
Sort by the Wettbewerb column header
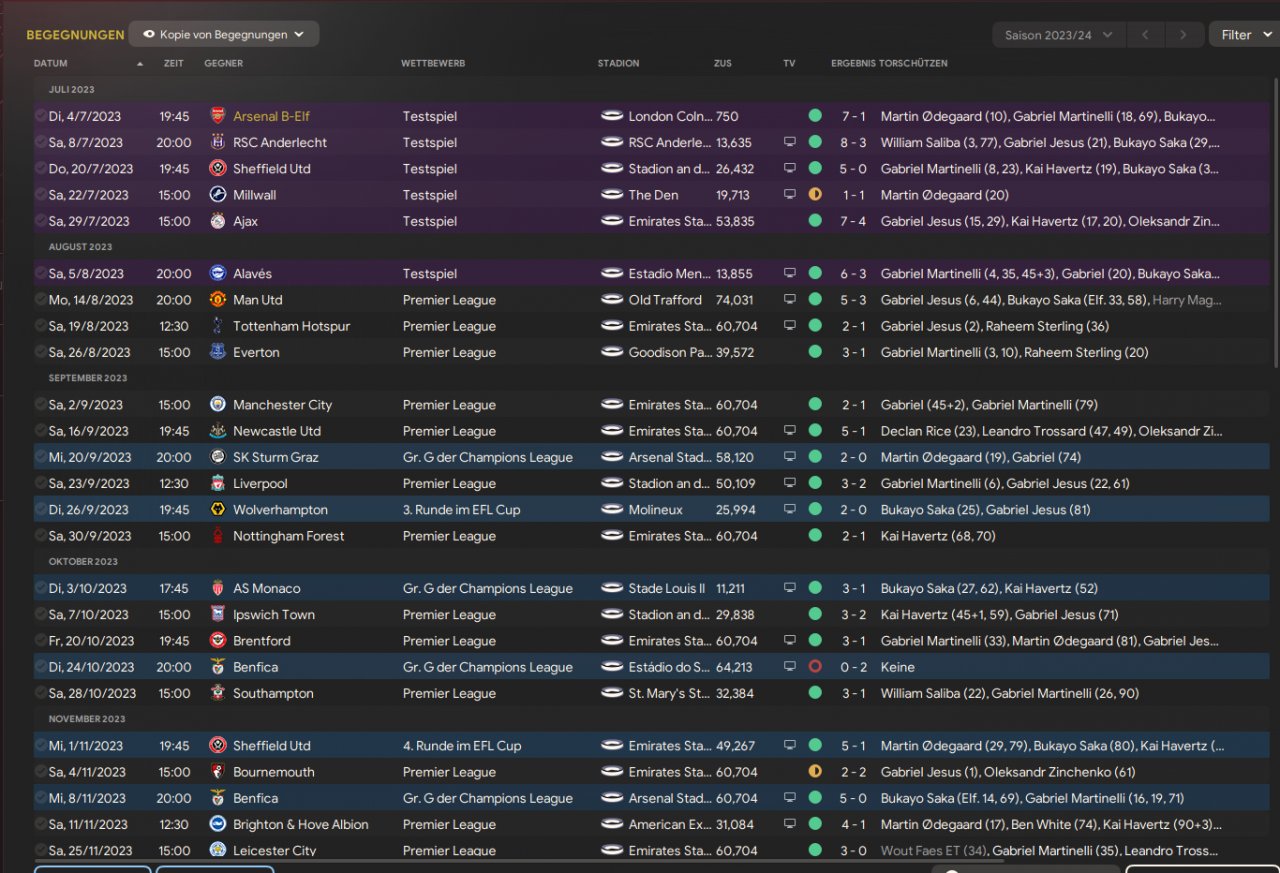click(433, 63)
